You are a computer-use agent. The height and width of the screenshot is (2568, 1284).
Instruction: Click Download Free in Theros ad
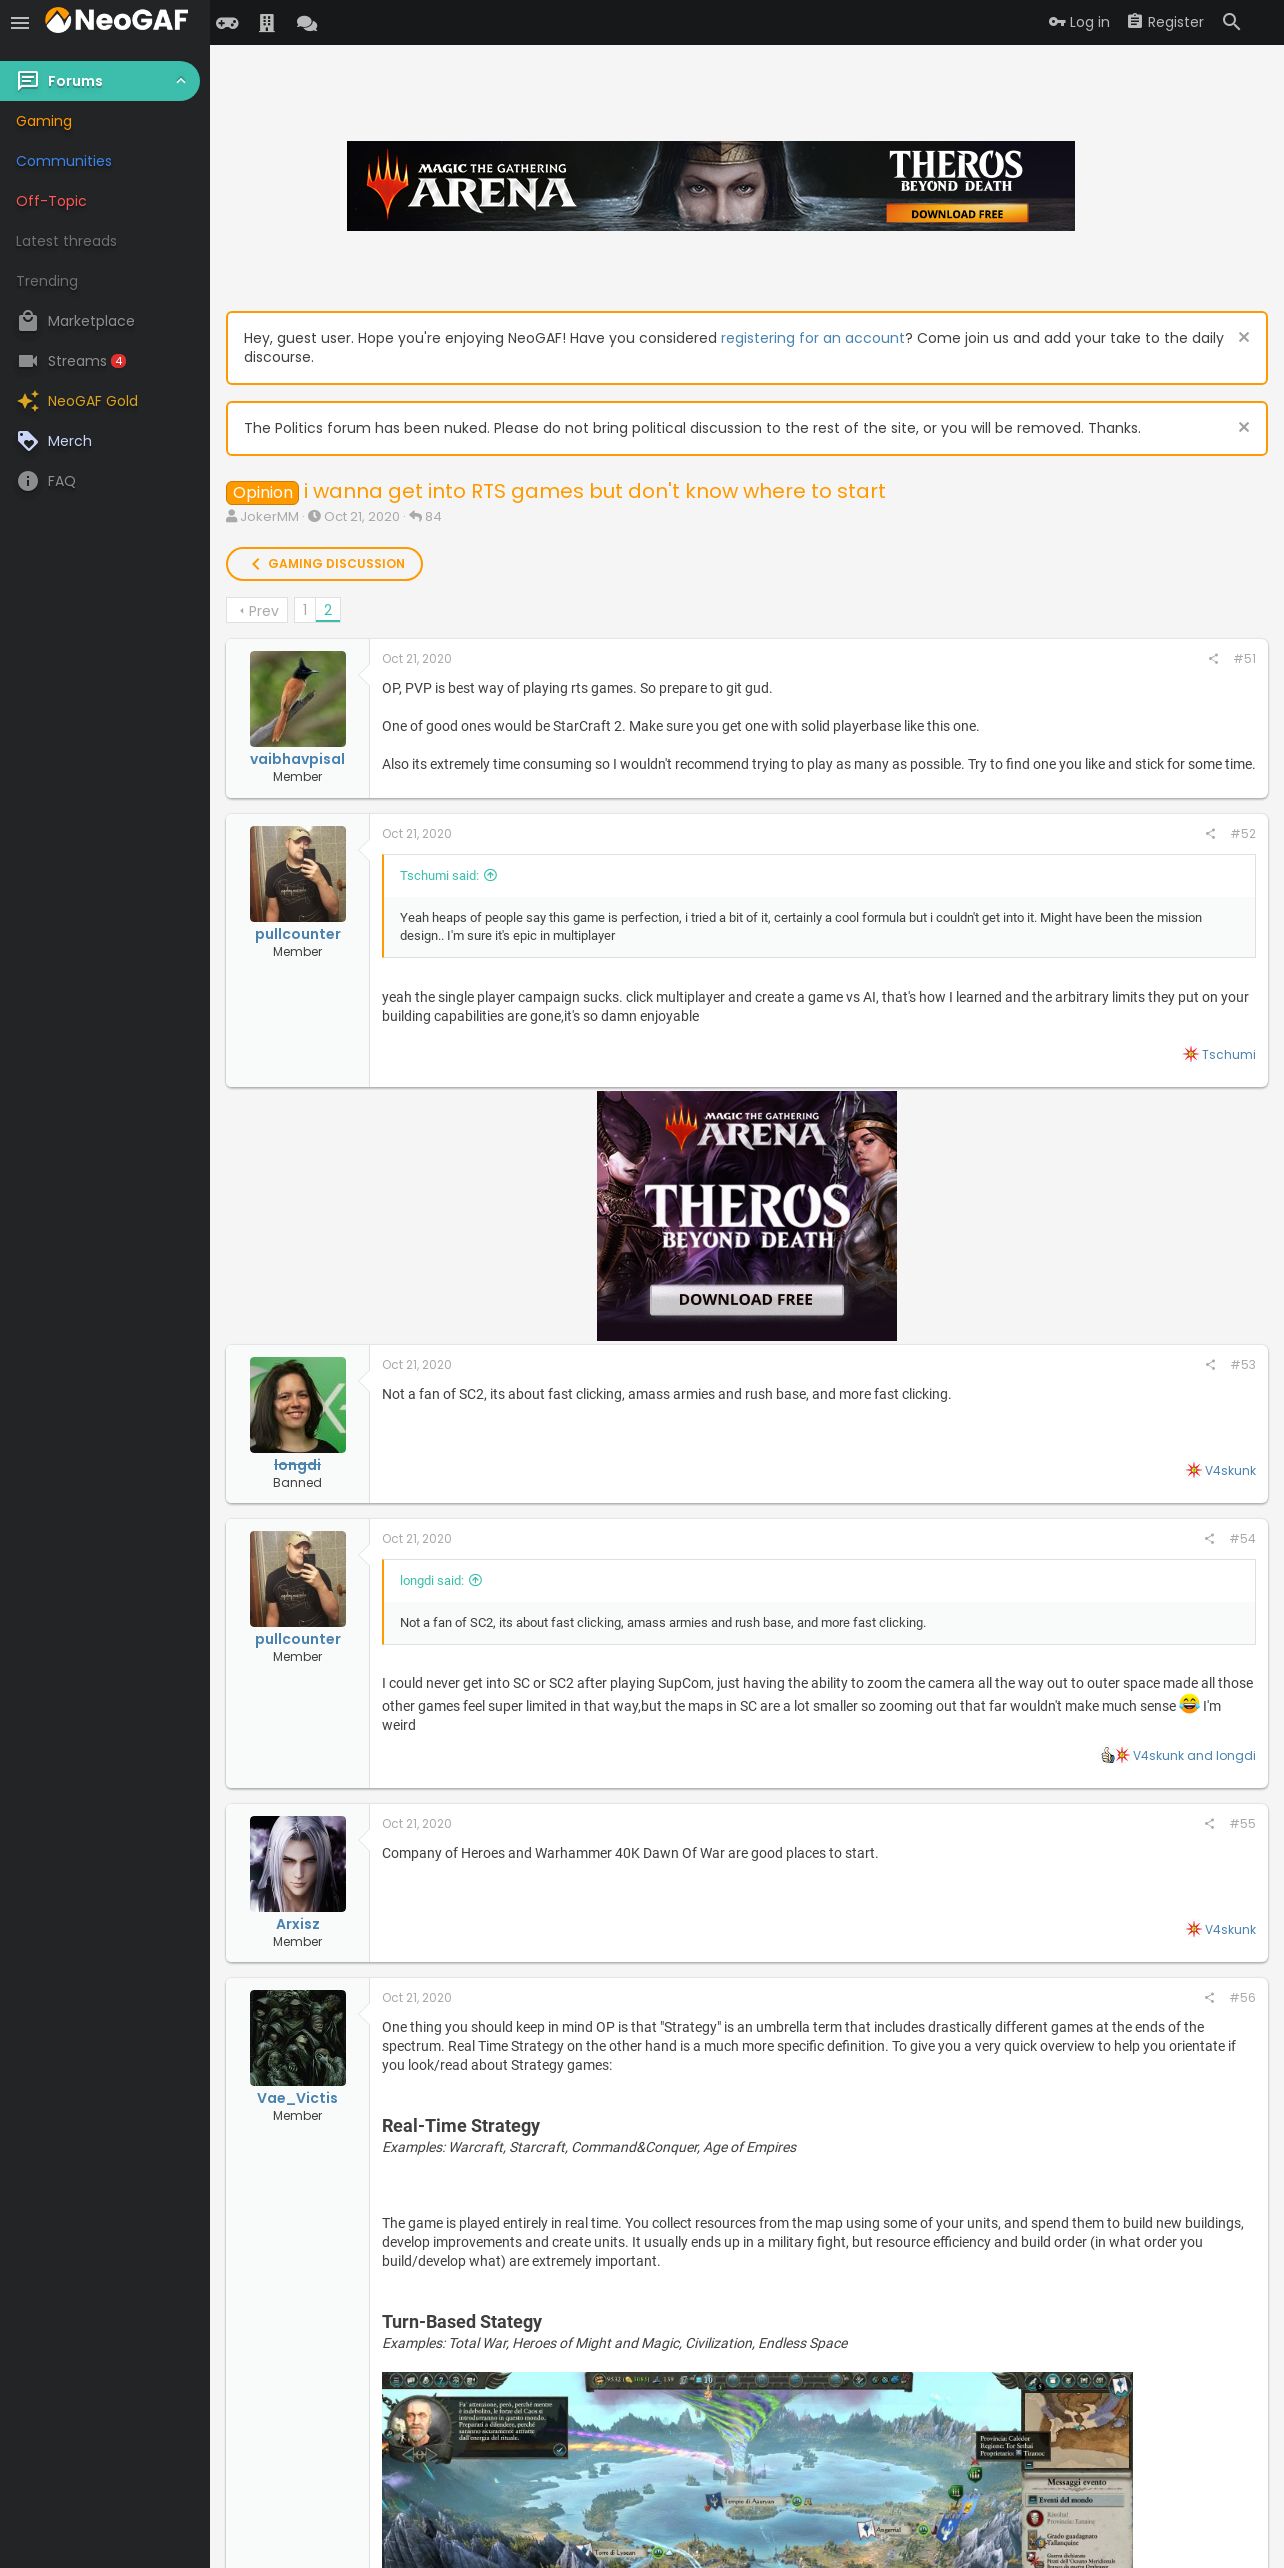coord(746,1299)
